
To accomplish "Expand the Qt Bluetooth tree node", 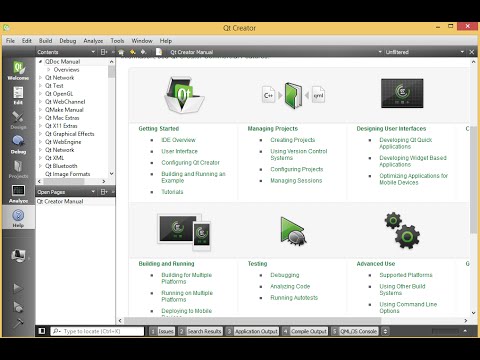I will coord(40,166).
